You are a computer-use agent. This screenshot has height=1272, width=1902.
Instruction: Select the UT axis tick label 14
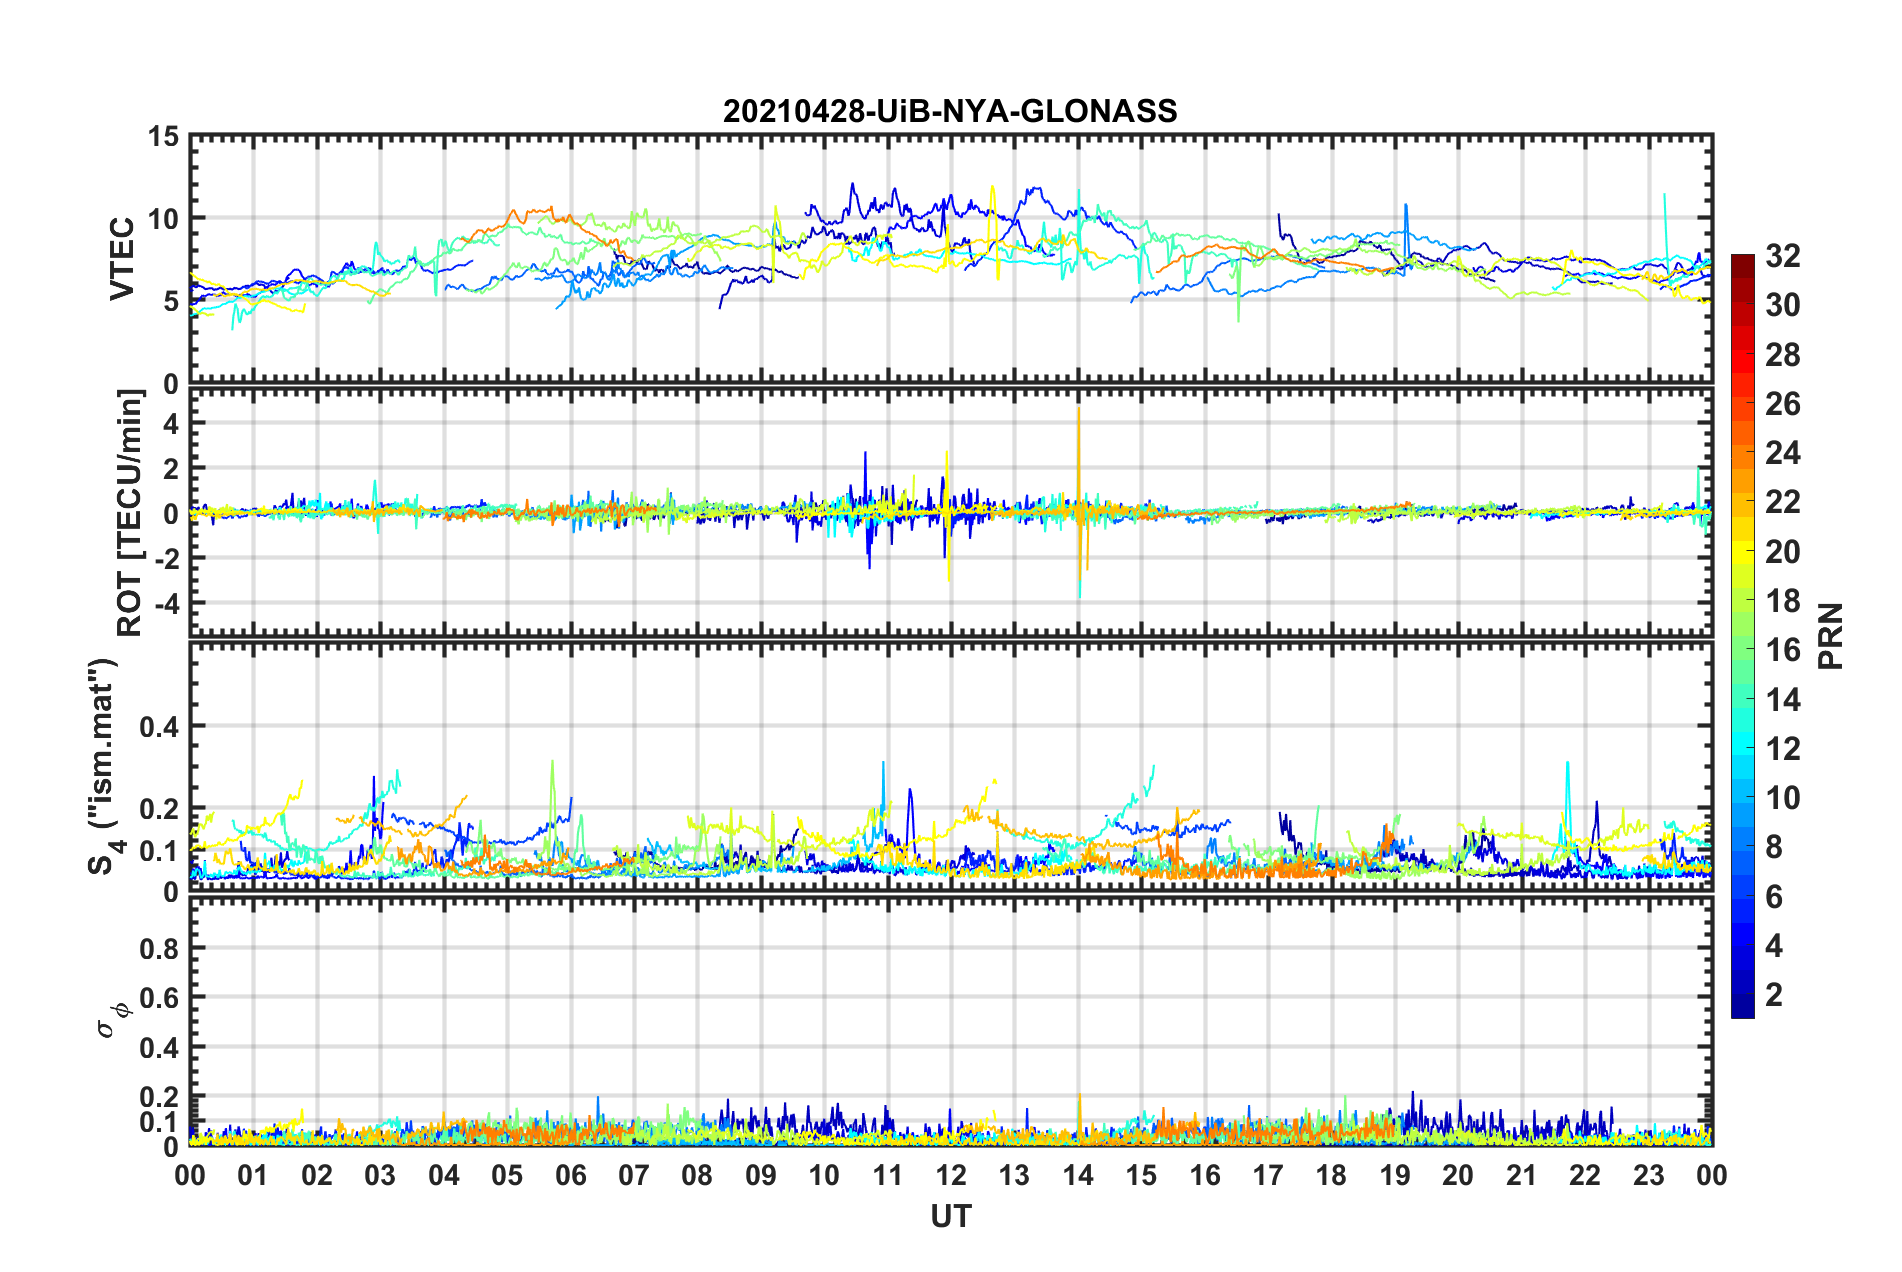(x=1078, y=1175)
